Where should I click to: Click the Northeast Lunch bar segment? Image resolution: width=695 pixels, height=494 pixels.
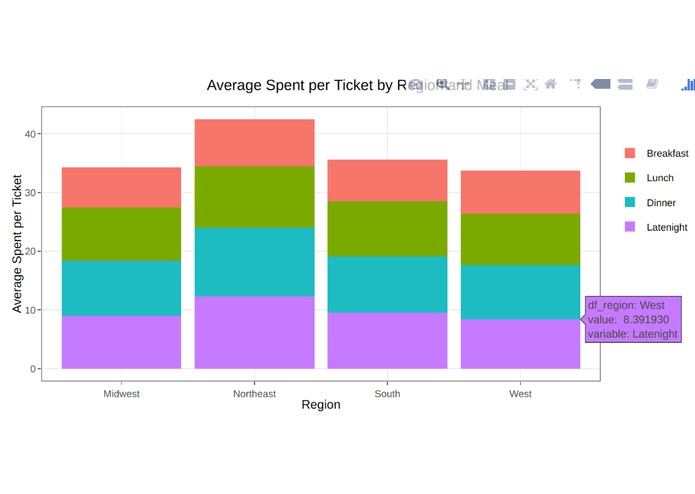[254, 197]
